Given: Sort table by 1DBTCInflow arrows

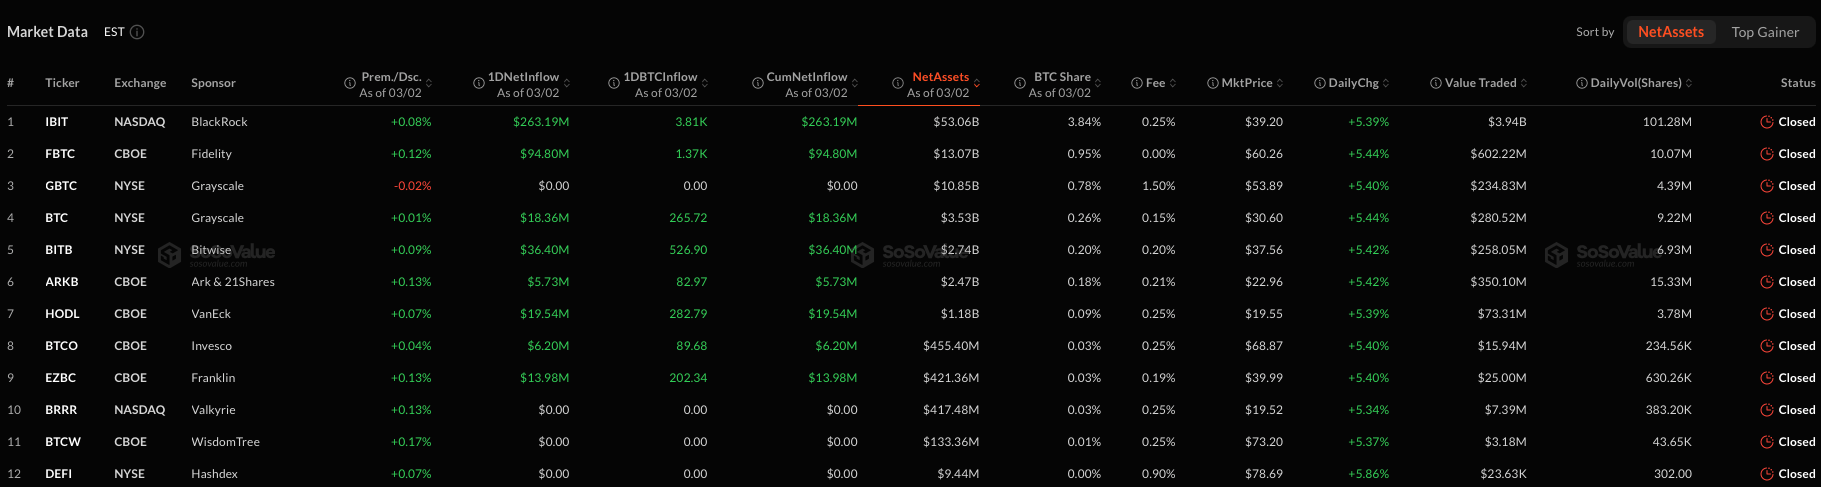Looking at the screenshot, I should point(705,83).
